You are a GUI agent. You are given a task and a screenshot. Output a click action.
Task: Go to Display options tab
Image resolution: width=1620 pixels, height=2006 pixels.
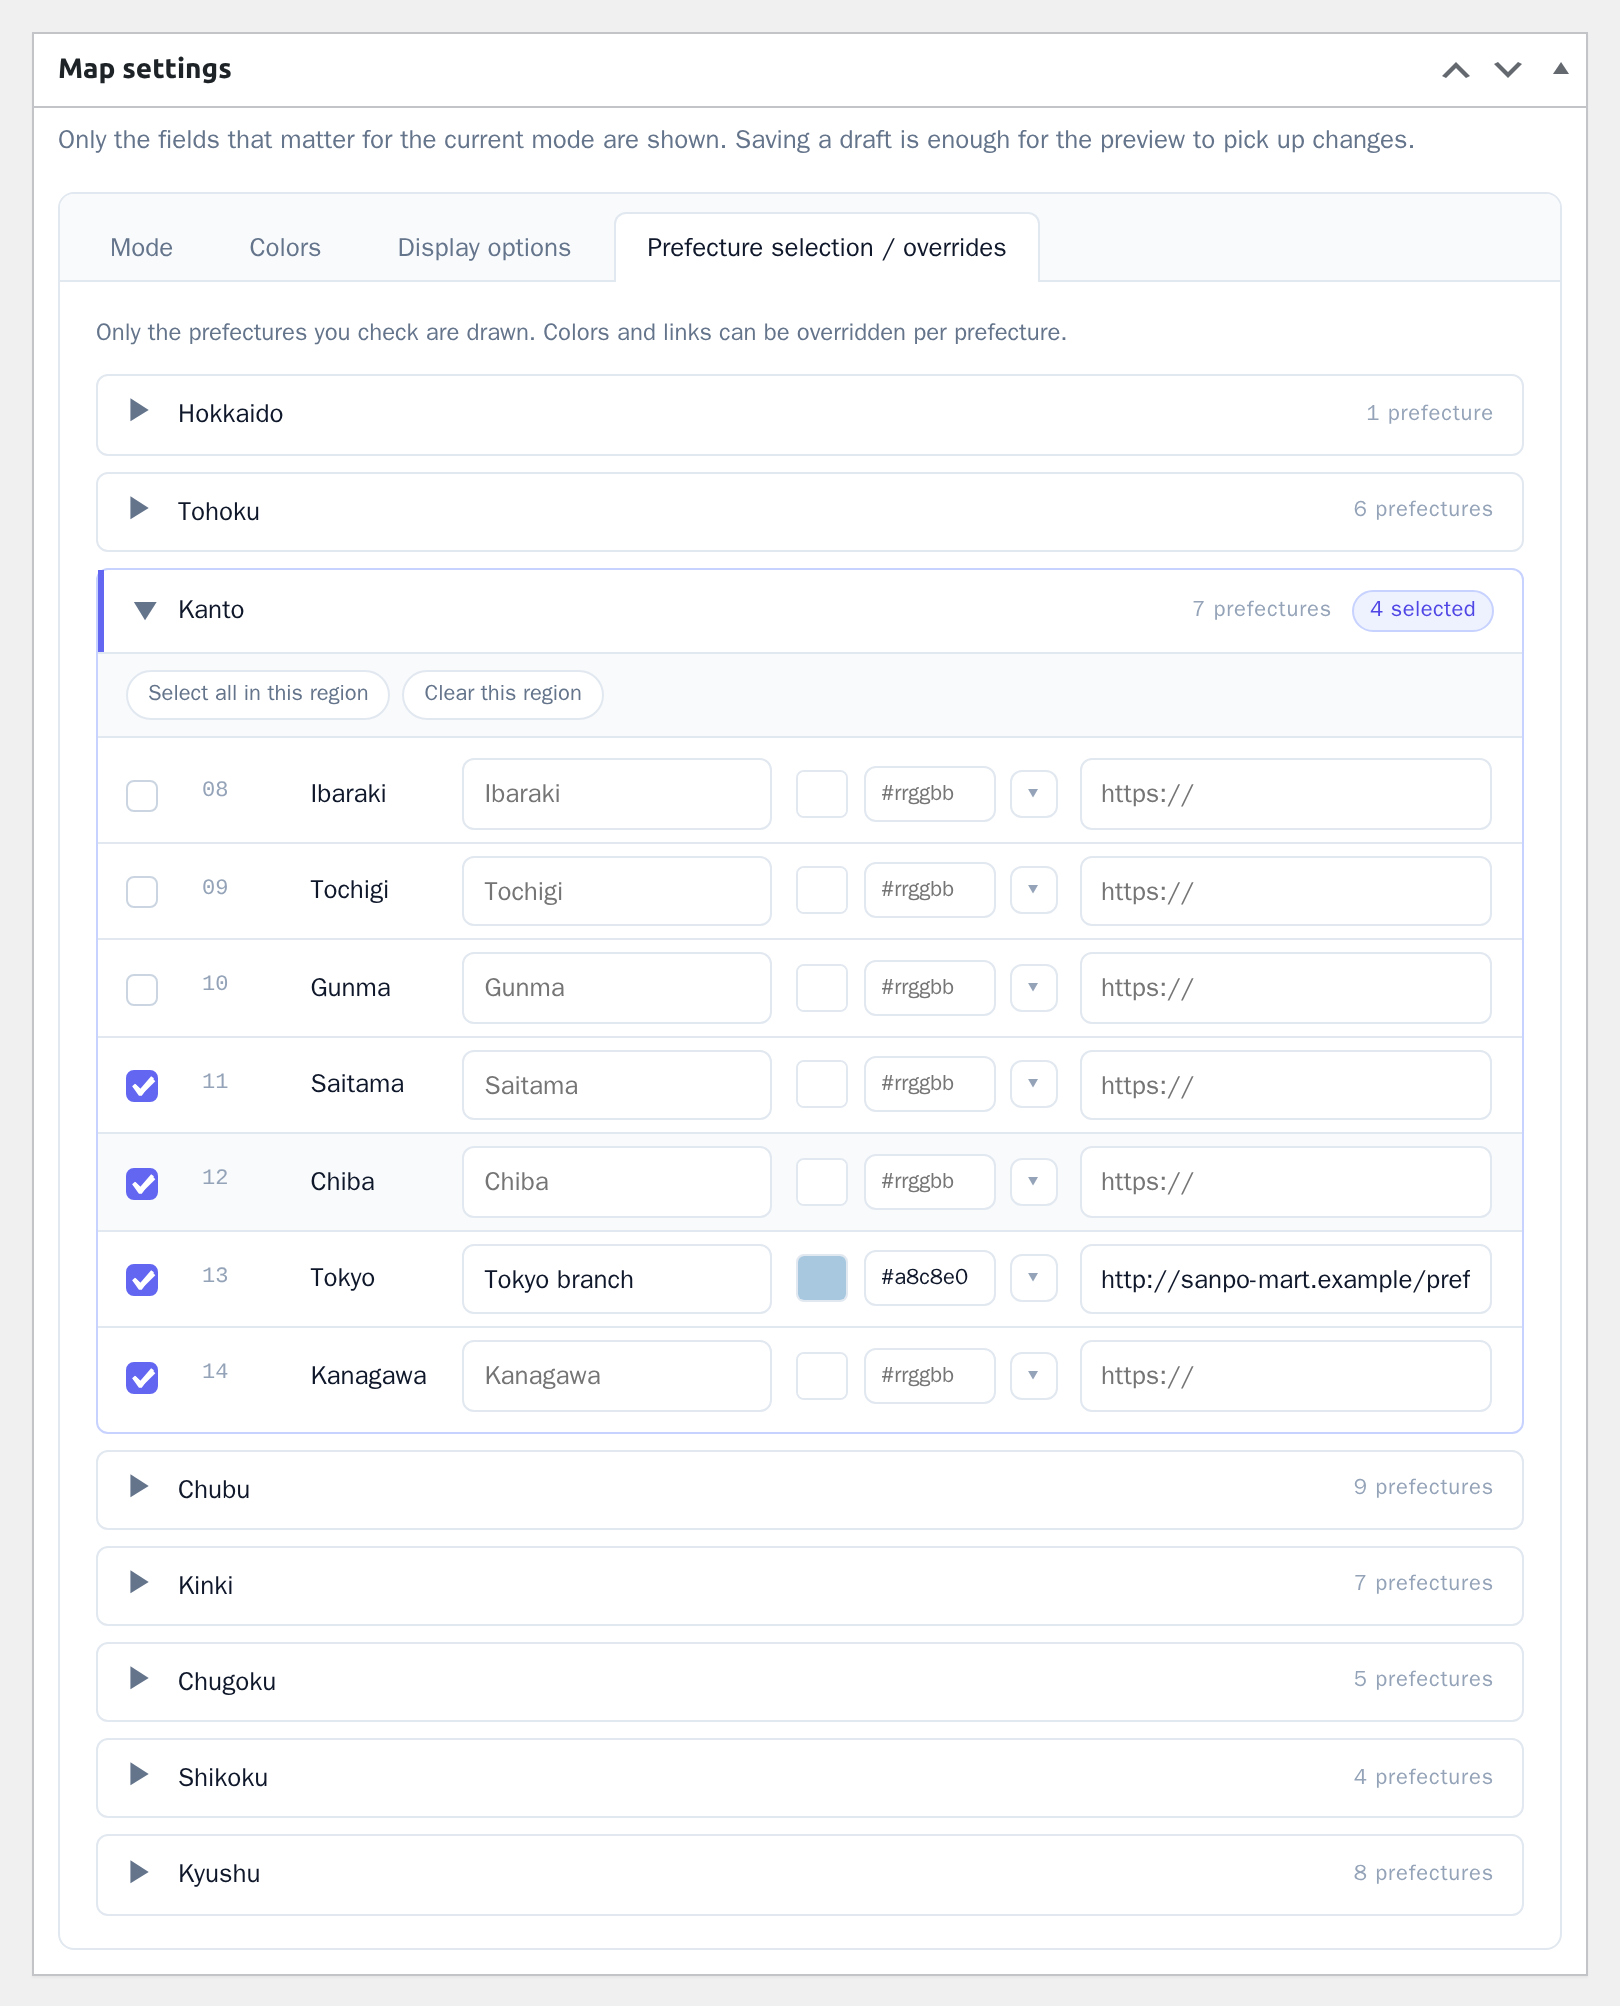pyautogui.click(x=484, y=248)
